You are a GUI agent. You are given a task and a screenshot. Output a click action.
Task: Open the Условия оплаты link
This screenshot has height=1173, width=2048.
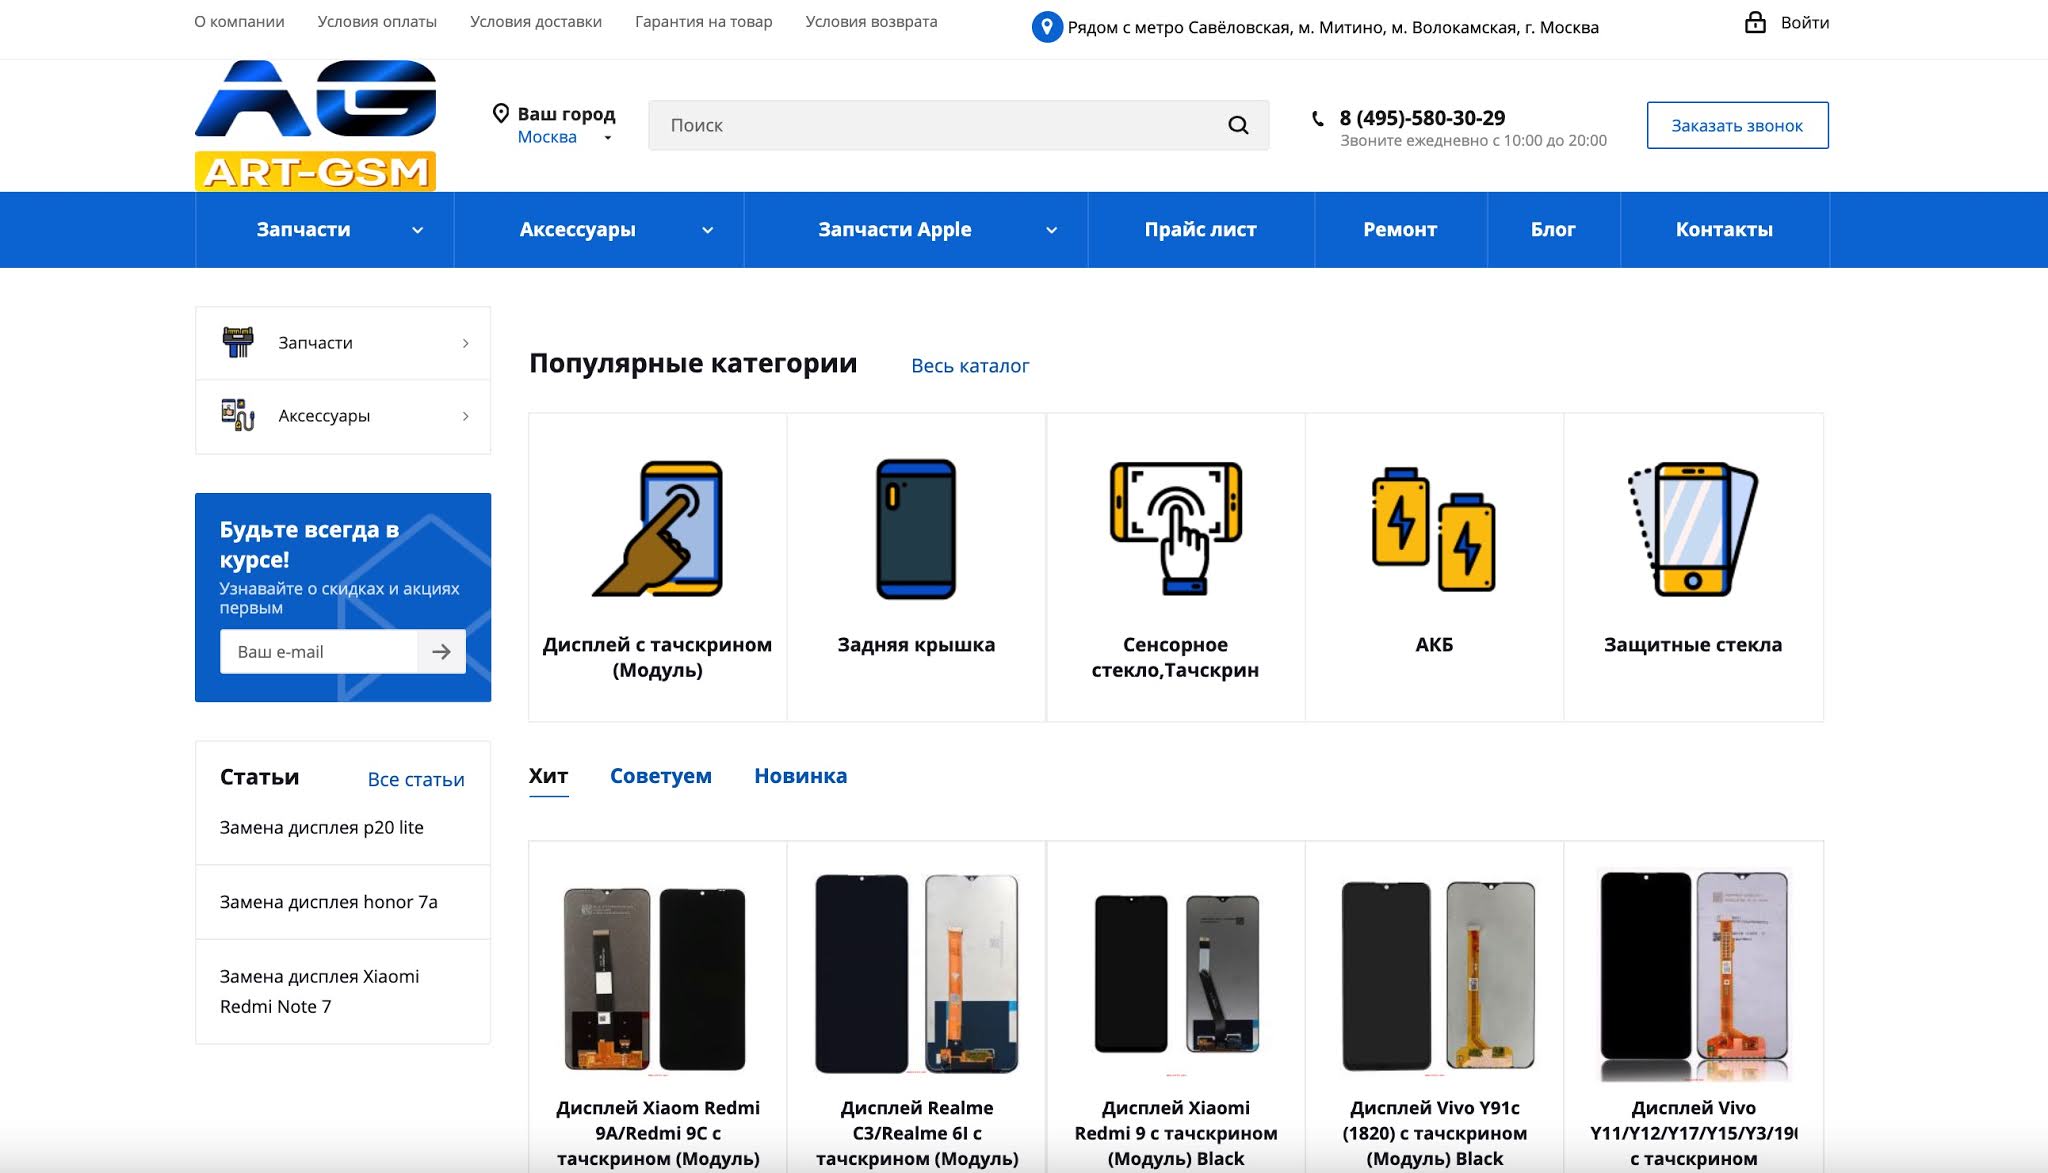[x=377, y=21]
